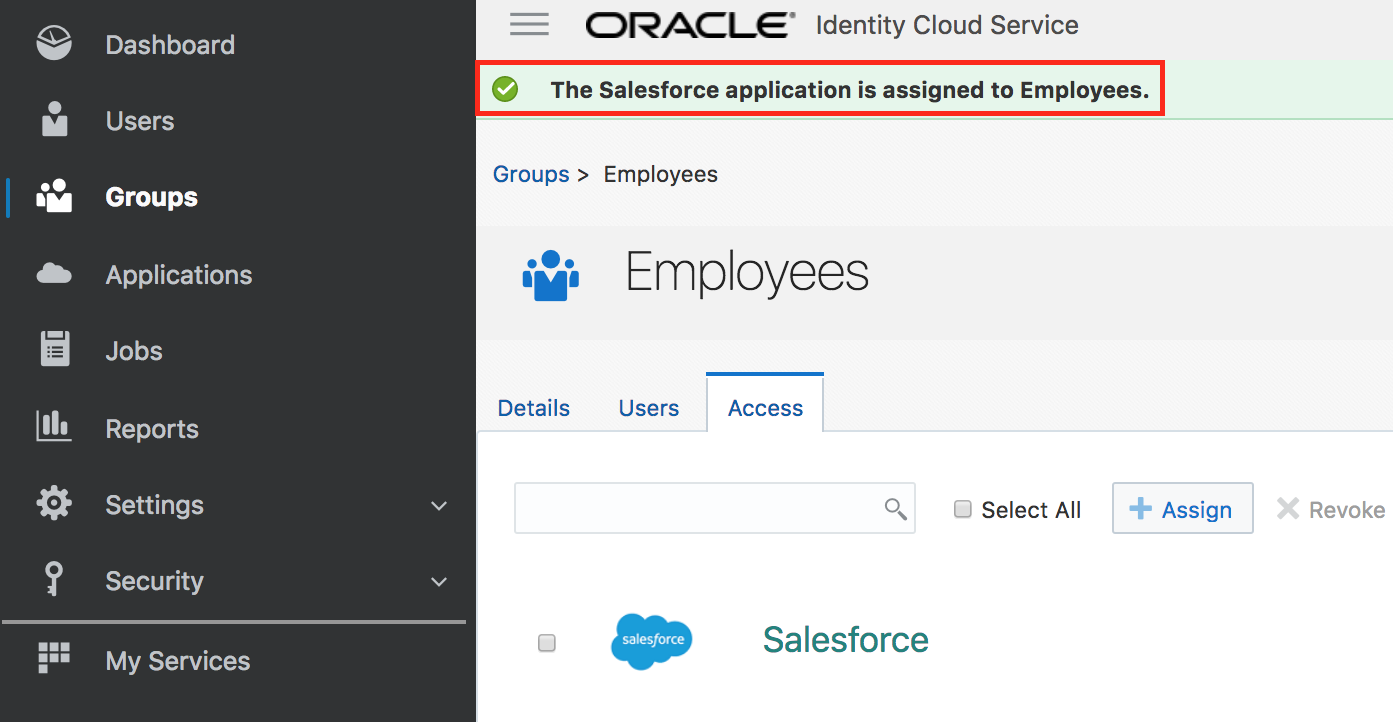Click the Groups people icon in sidebar
This screenshot has width=1393, height=722.
(x=54, y=196)
